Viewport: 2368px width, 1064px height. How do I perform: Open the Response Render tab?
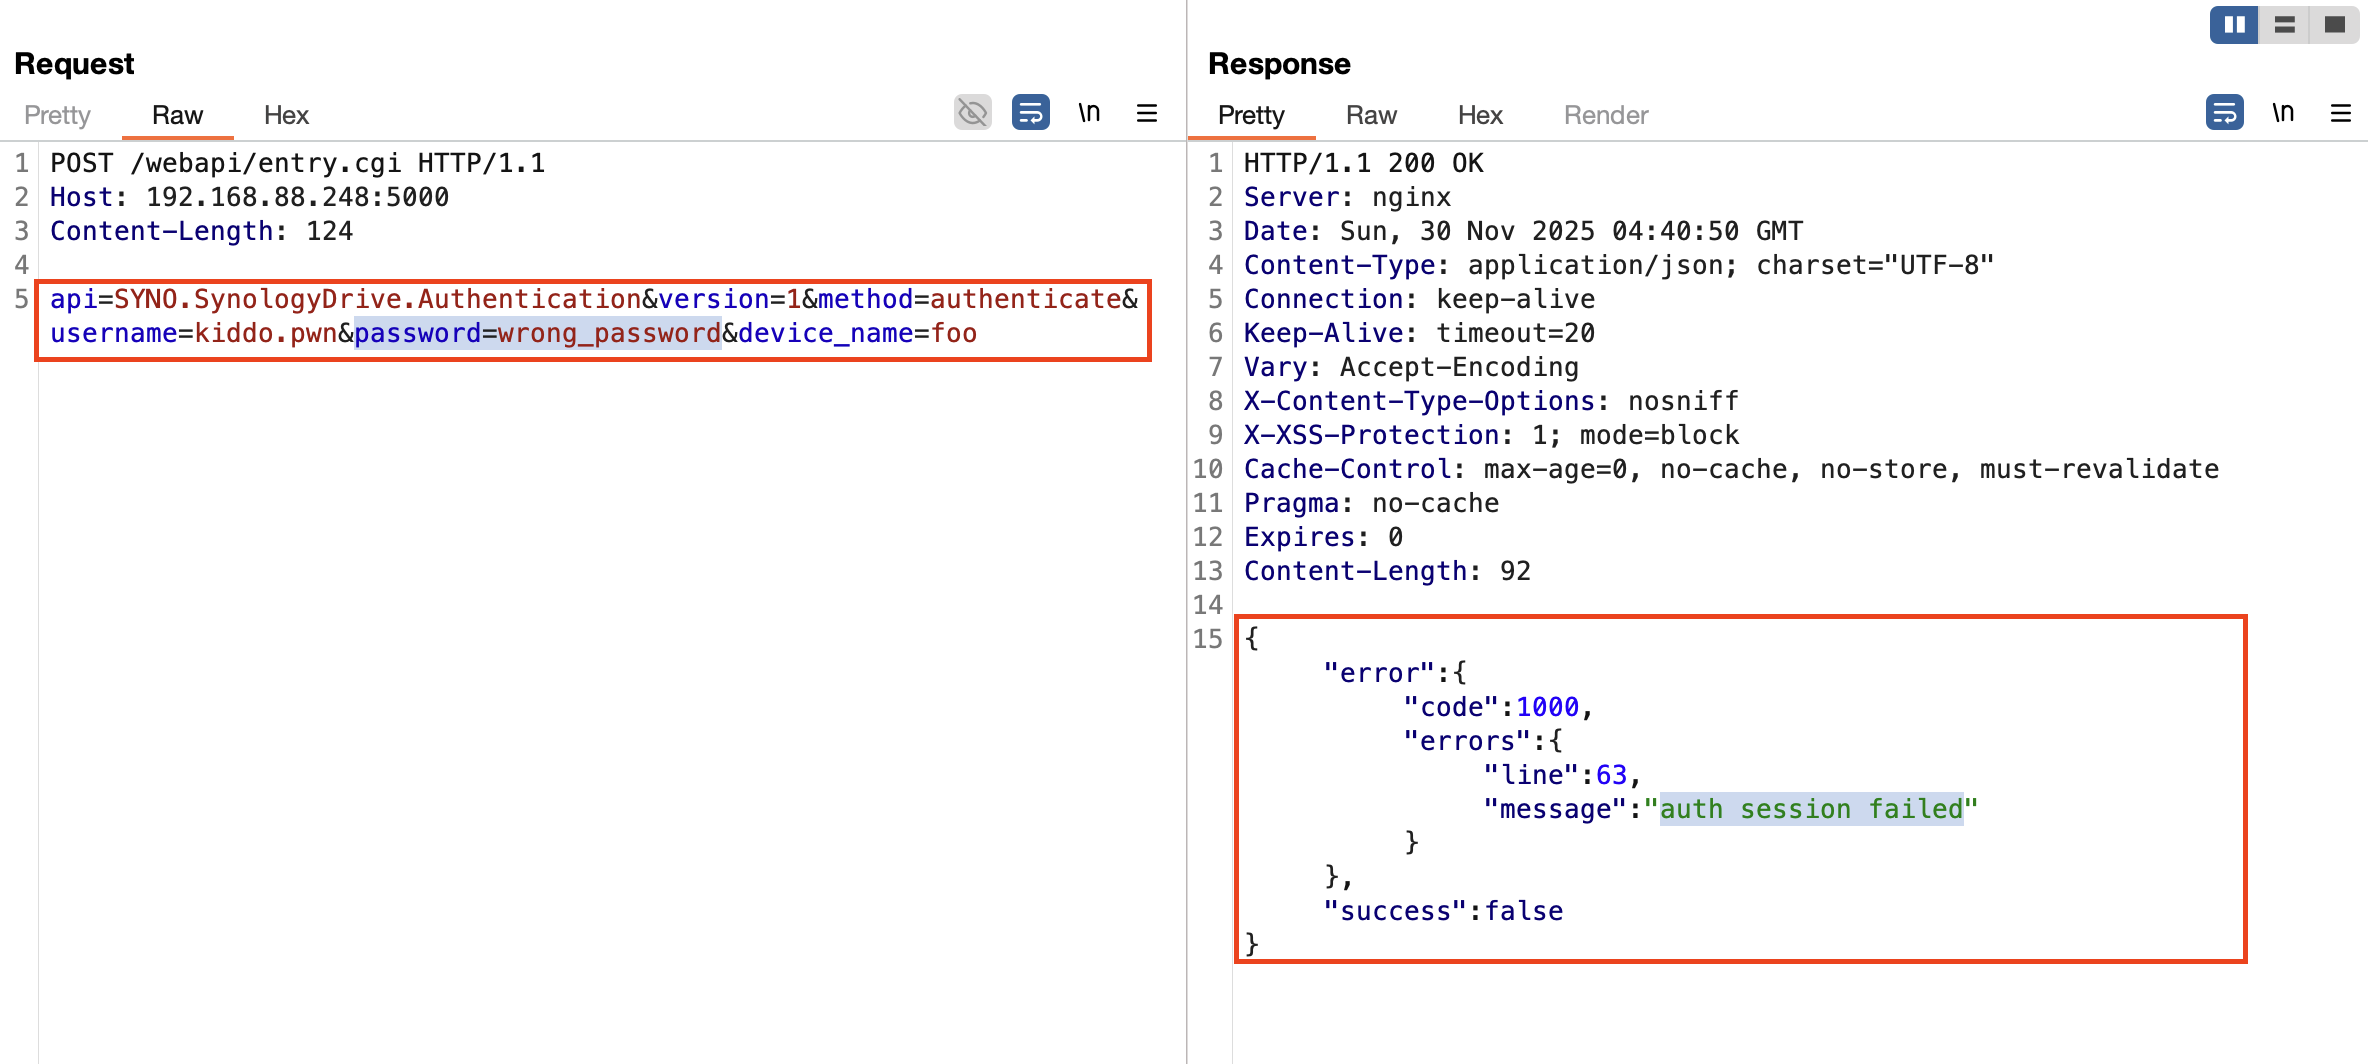pyautogui.click(x=1606, y=115)
